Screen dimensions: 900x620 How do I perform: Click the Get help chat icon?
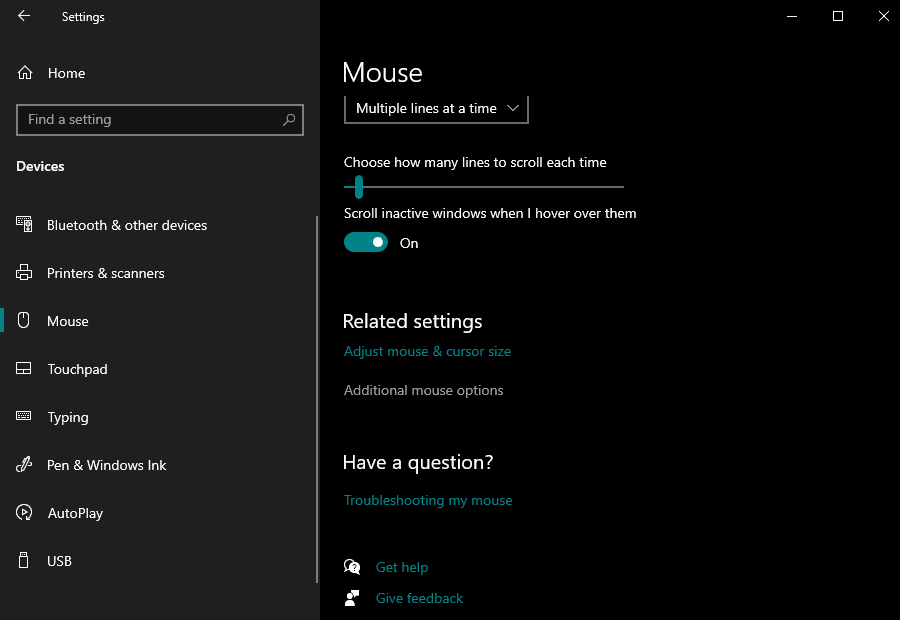tap(352, 567)
